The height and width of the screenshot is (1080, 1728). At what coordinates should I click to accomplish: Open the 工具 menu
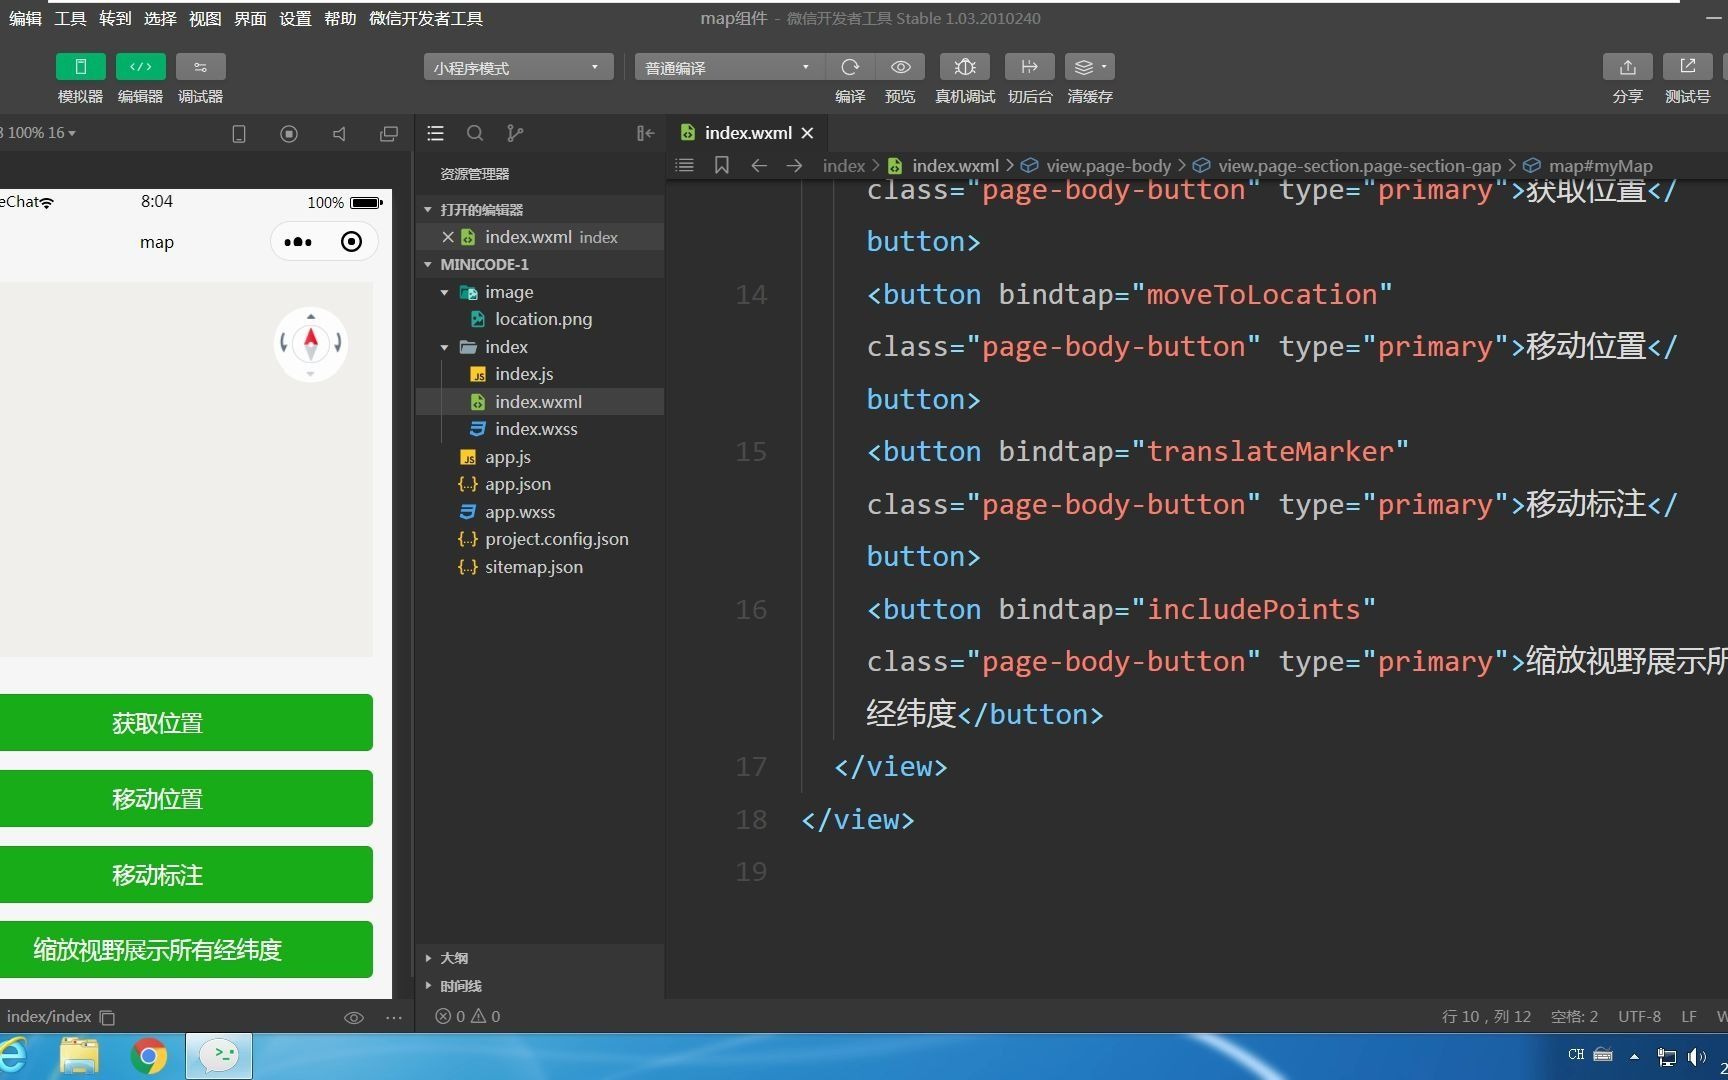click(70, 18)
